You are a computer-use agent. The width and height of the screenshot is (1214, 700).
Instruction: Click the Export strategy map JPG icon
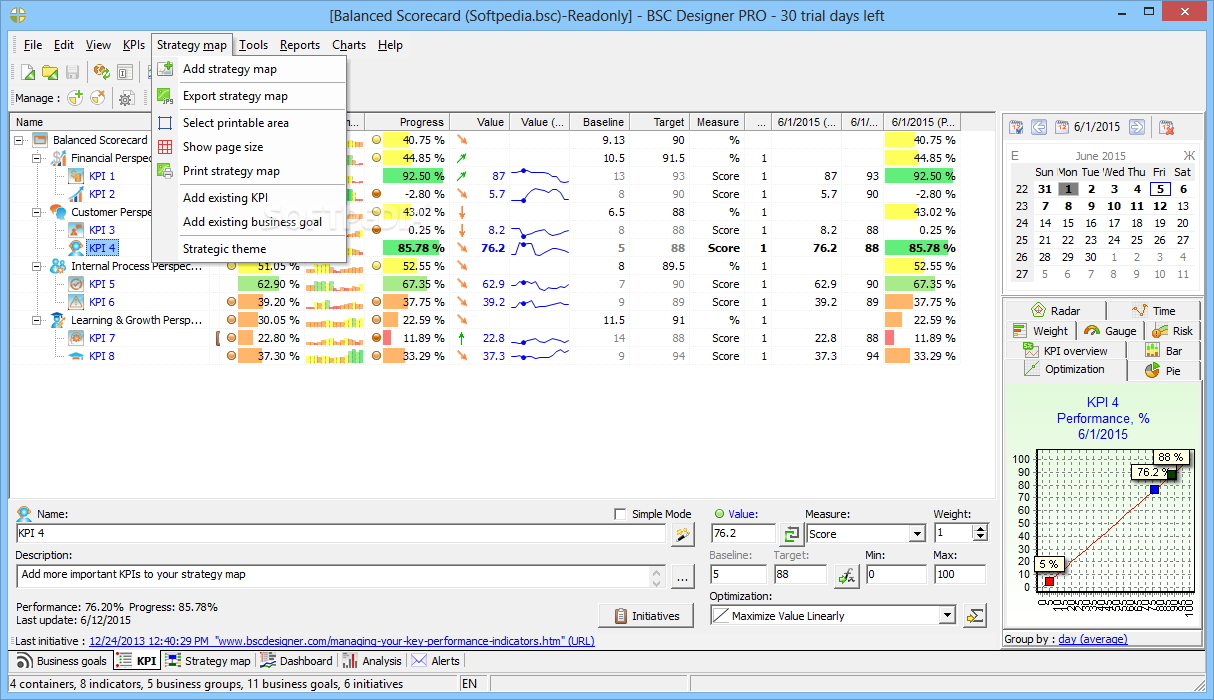click(166, 96)
